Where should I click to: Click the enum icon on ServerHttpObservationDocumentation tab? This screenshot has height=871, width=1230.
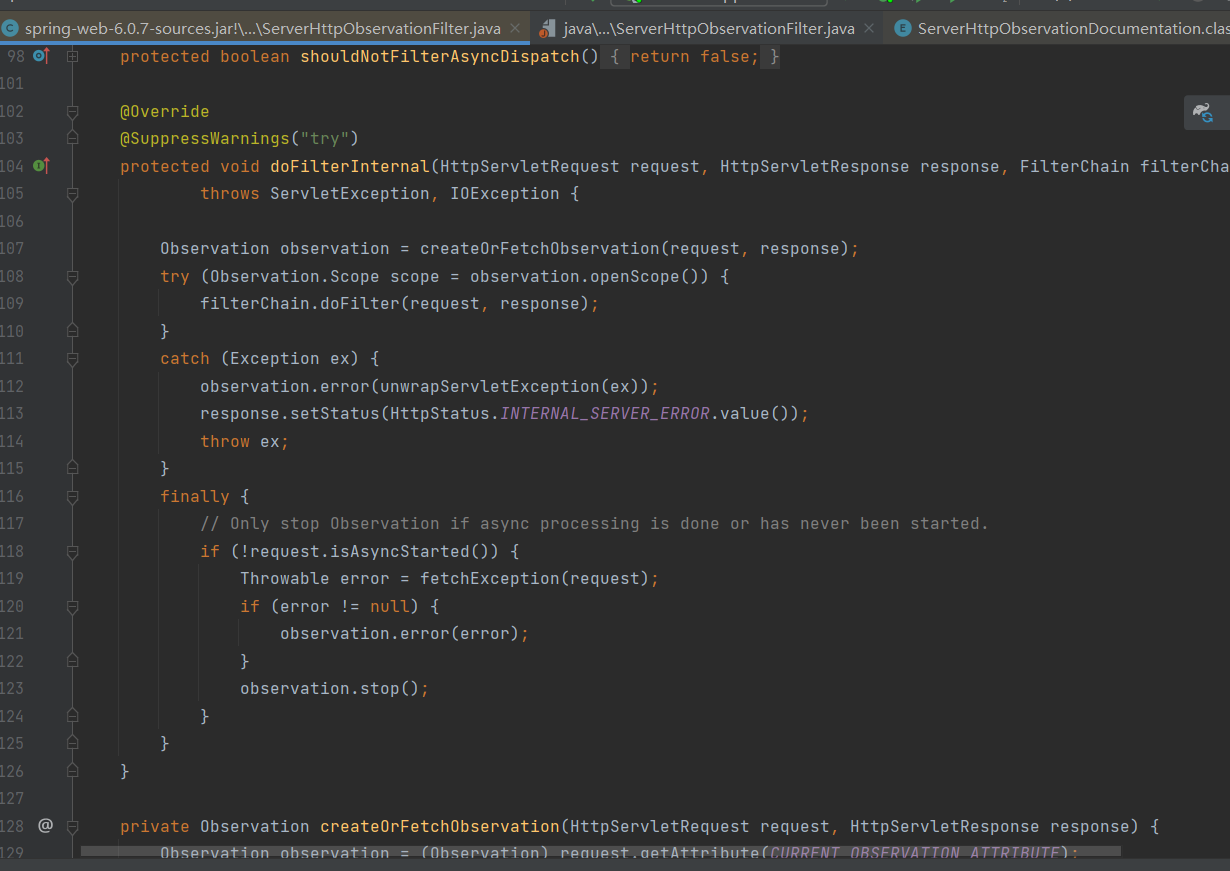tap(901, 29)
